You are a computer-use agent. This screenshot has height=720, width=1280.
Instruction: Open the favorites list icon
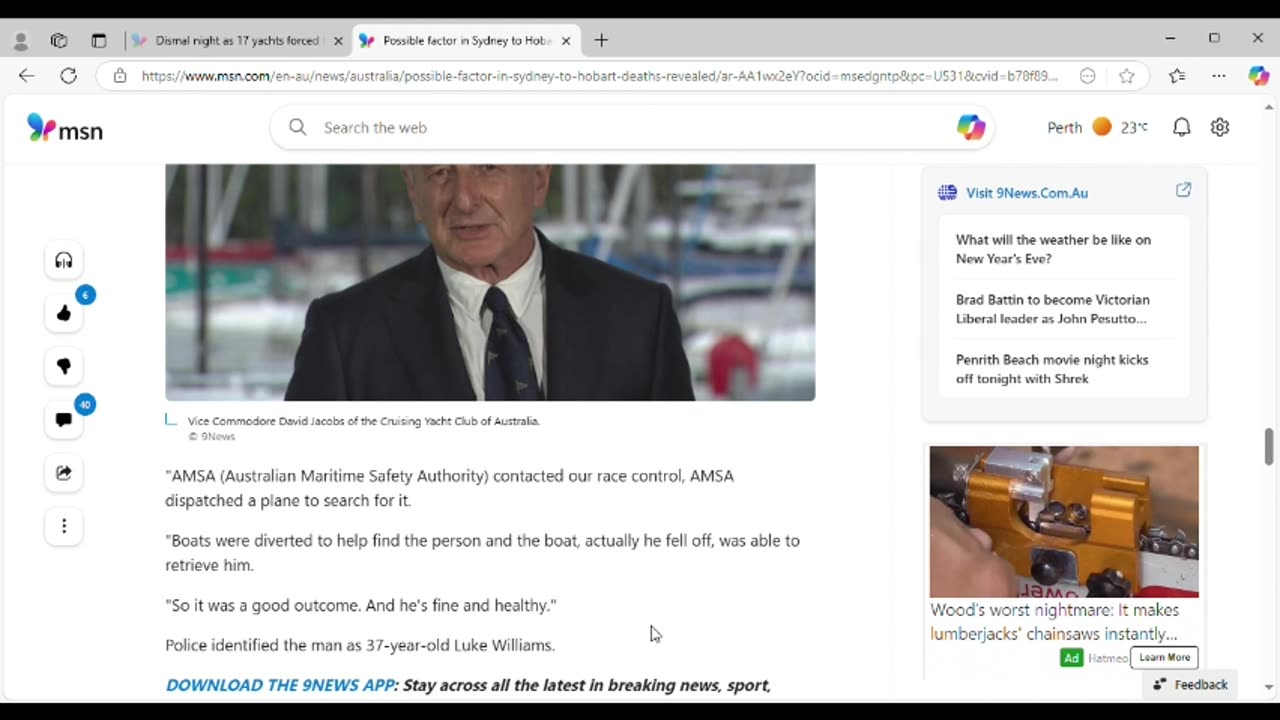[x=1177, y=76]
